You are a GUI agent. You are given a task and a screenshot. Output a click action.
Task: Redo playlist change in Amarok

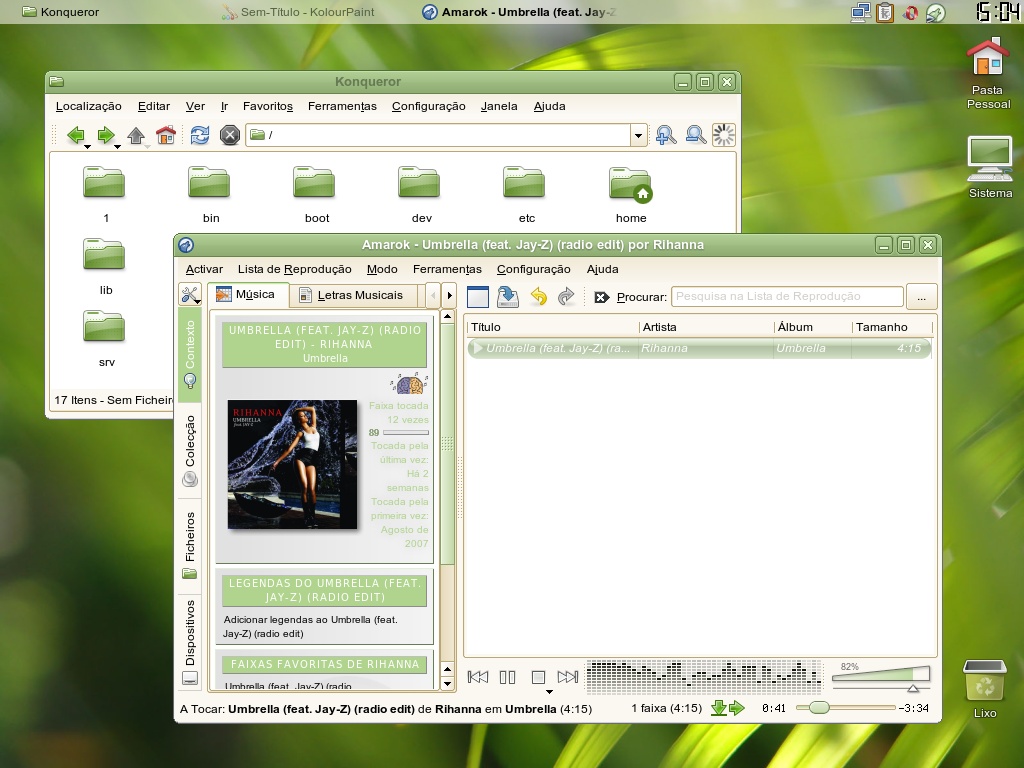tap(566, 296)
